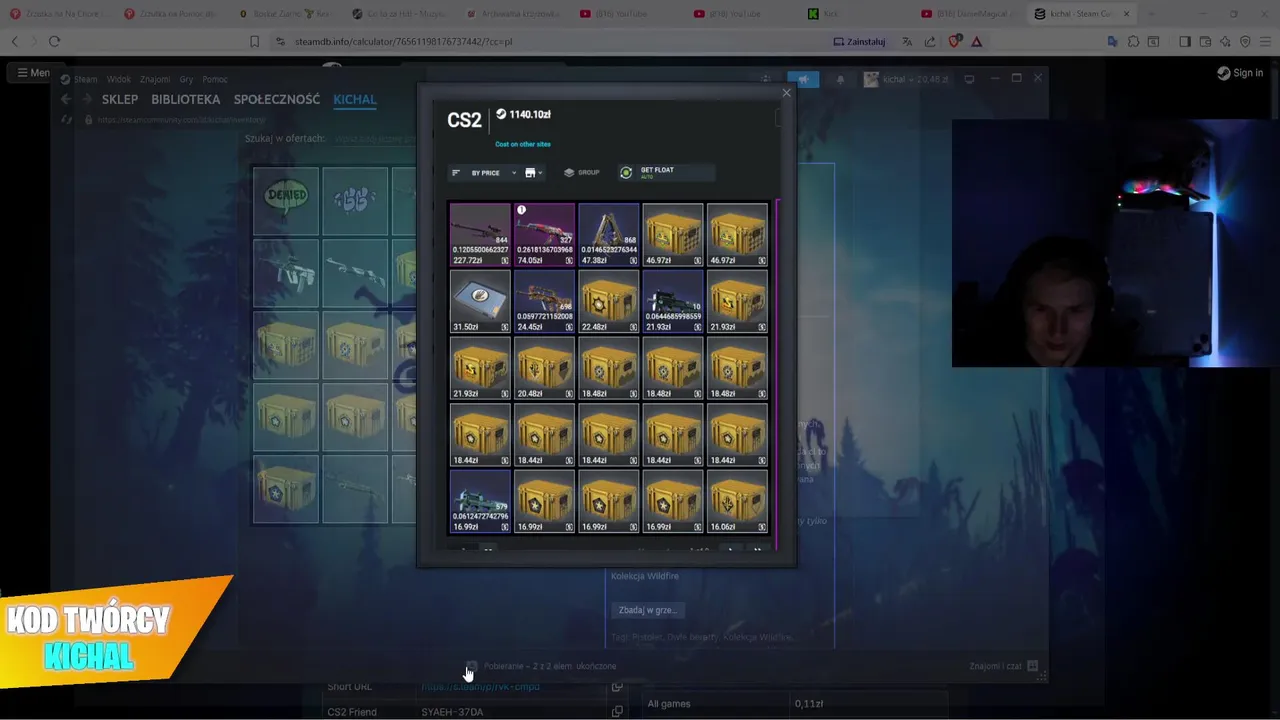The image size is (1280, 720).
Task: Click the price icon on the 31.50zł item
Action: click(505, 327)
